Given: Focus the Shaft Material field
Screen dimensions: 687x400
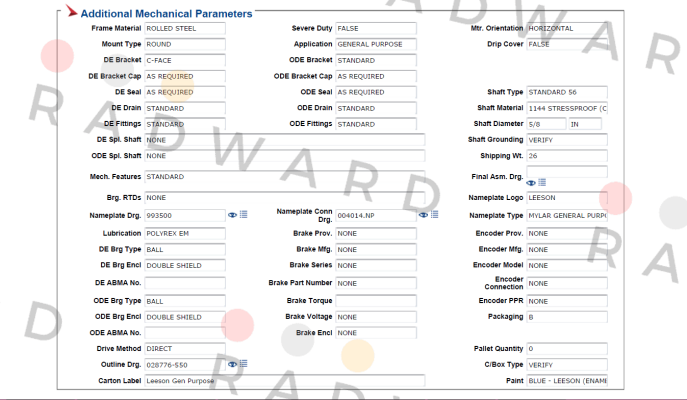Looking at the screenshot, I should 567,108.
